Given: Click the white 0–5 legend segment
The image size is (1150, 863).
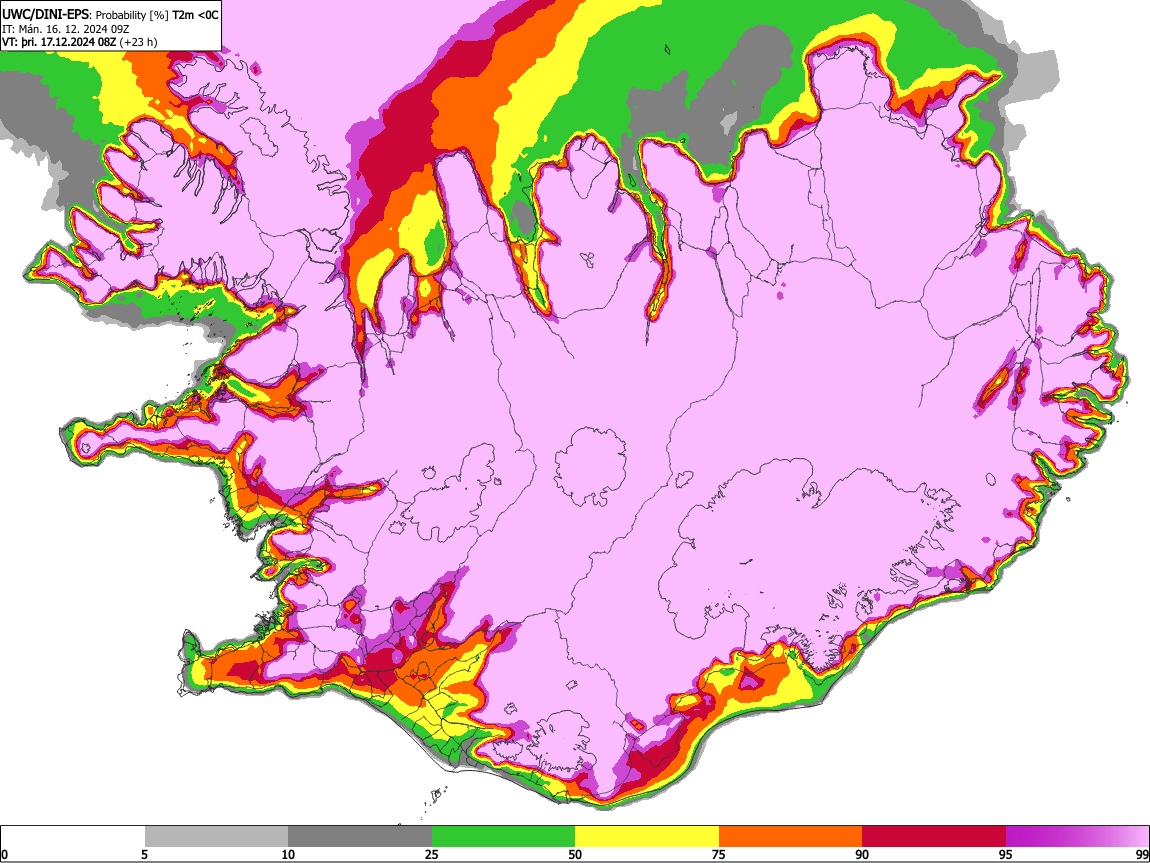Looking at the screenshot, I should [73, 836].
